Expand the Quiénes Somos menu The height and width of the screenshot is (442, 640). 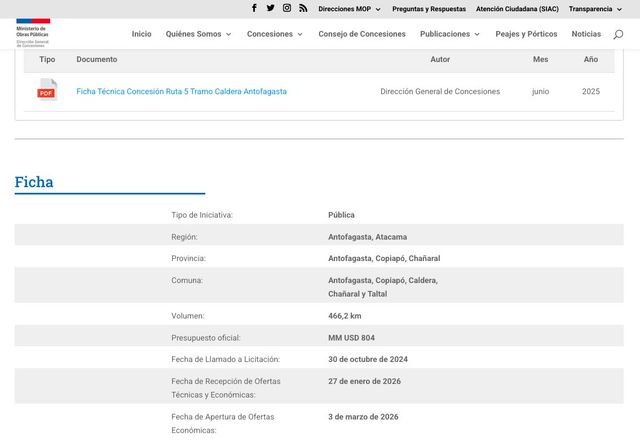point(198,34)
